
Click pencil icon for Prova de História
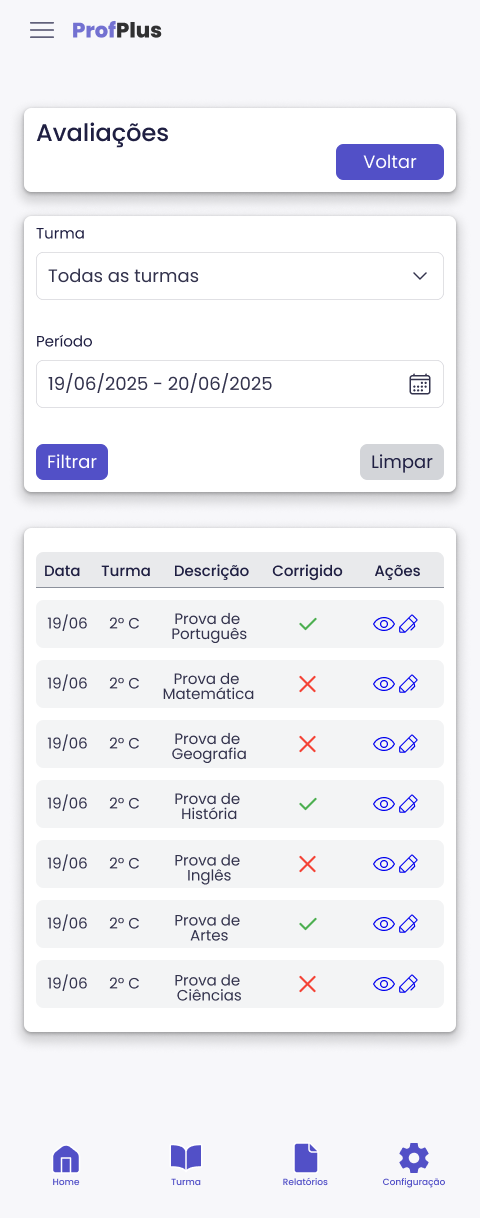click(408, 804)
